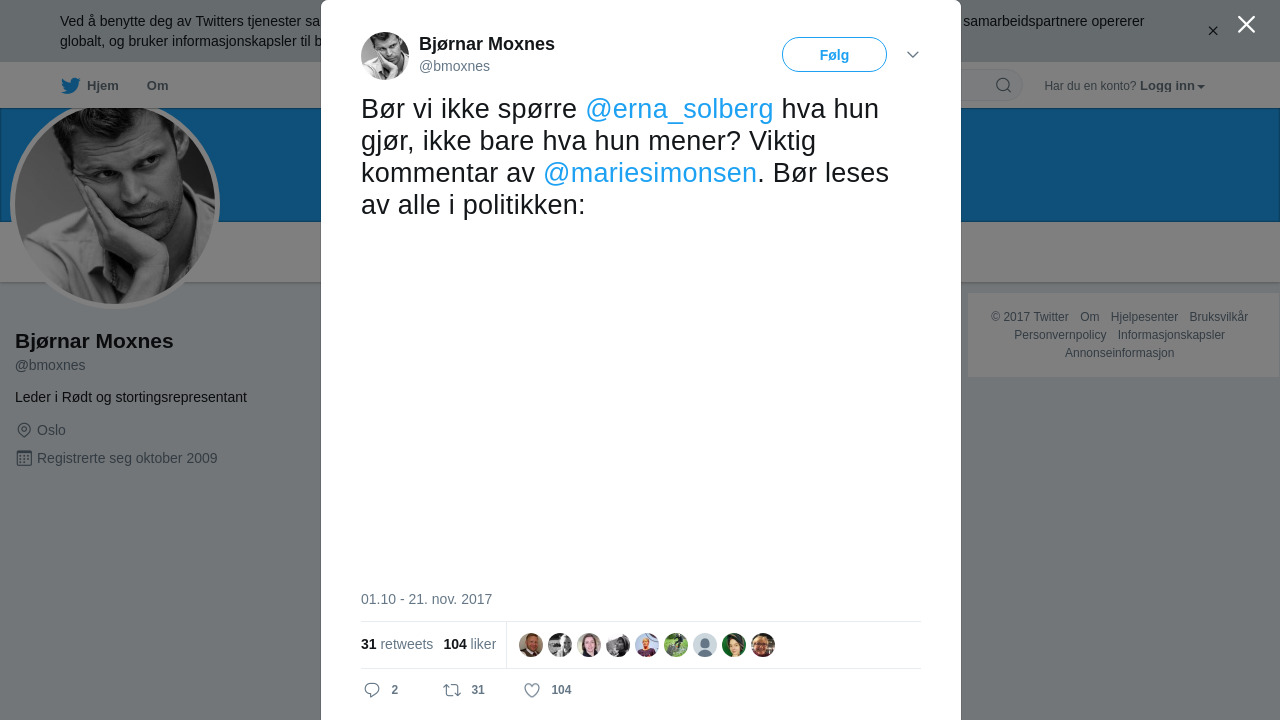Open Bjørnar Moxnes avatar in tweet header
The width and height of the screenshot is (1280, 720).
pos(385,56)
